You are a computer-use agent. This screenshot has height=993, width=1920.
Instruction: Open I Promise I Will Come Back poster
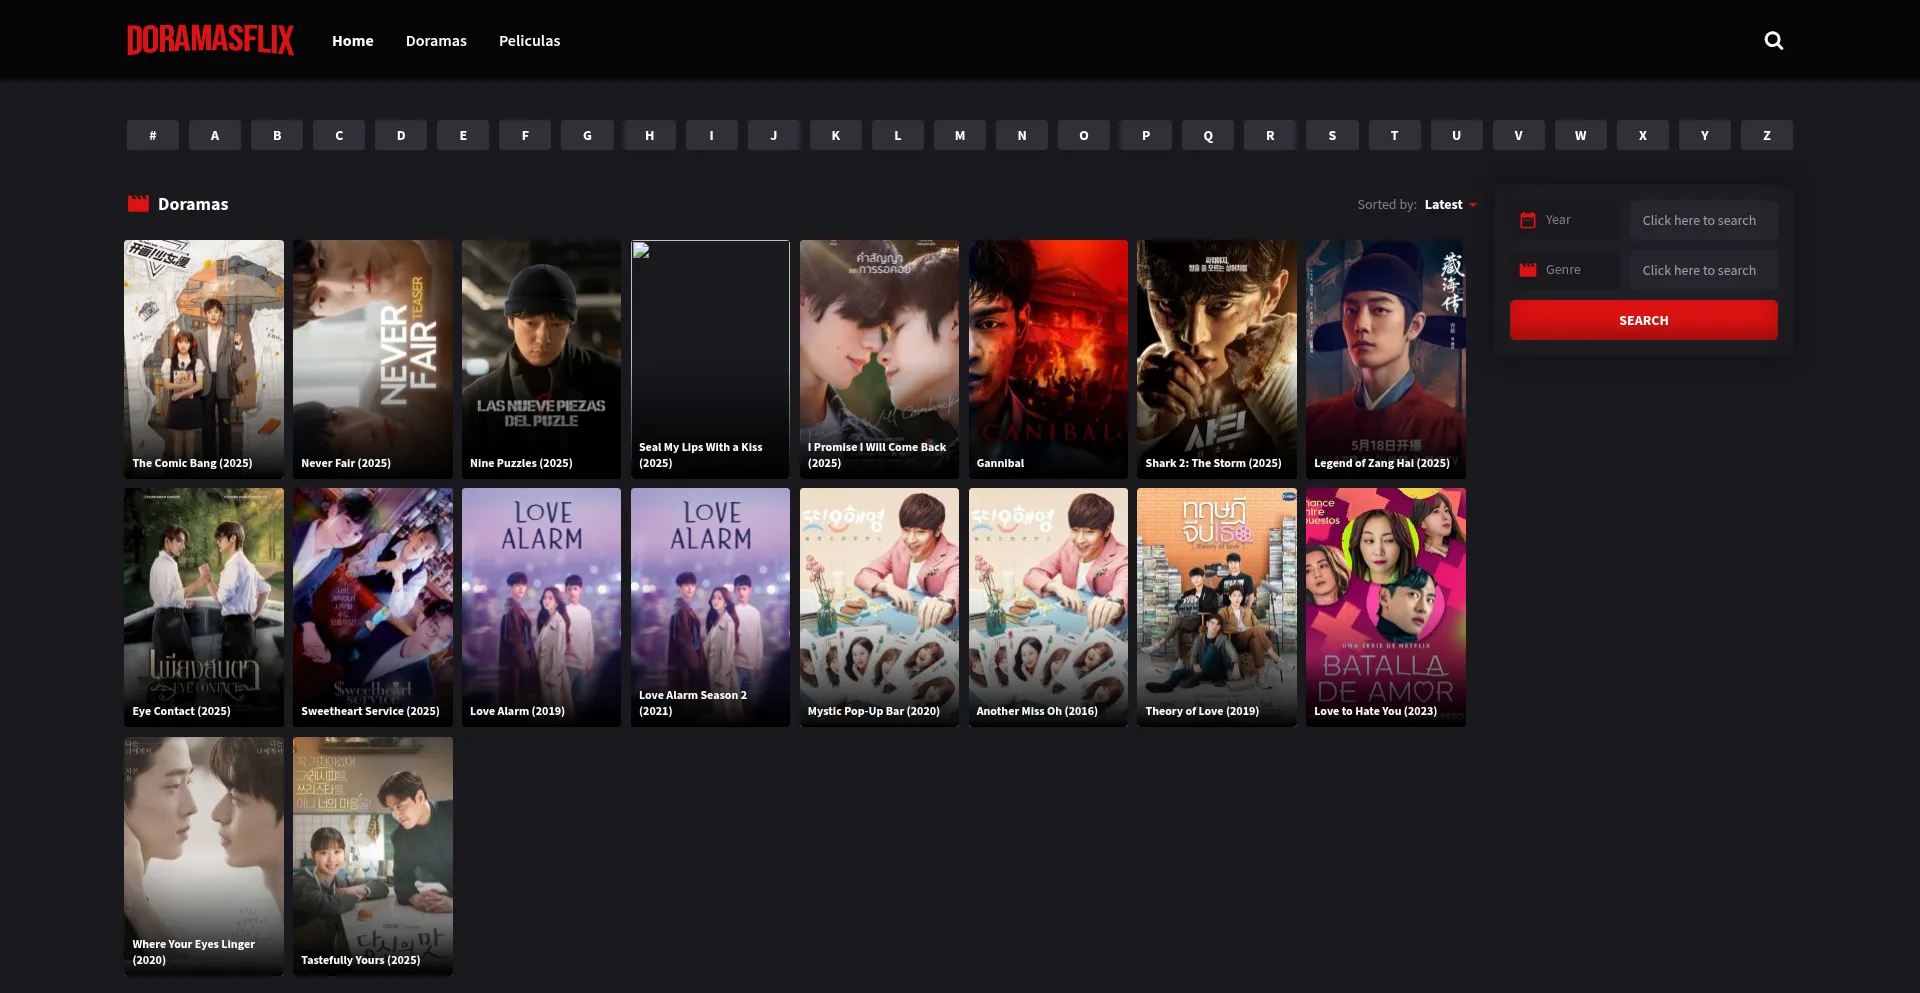click(x=879, y=359)
